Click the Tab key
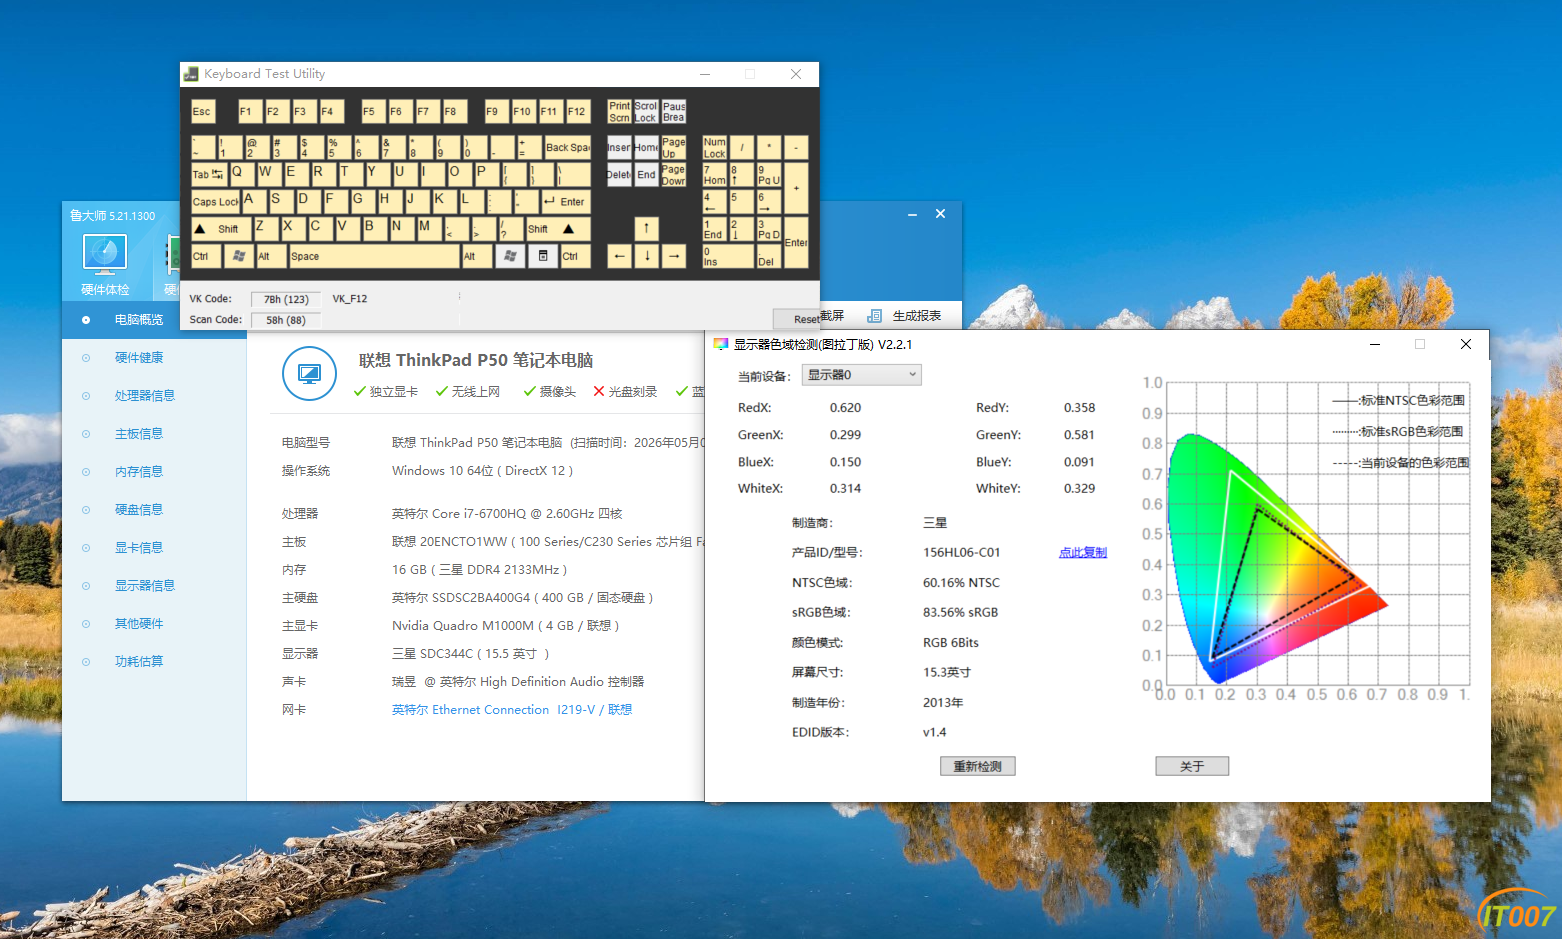The height and width of the screenshot is (939, 1562). tap(209, 175)
